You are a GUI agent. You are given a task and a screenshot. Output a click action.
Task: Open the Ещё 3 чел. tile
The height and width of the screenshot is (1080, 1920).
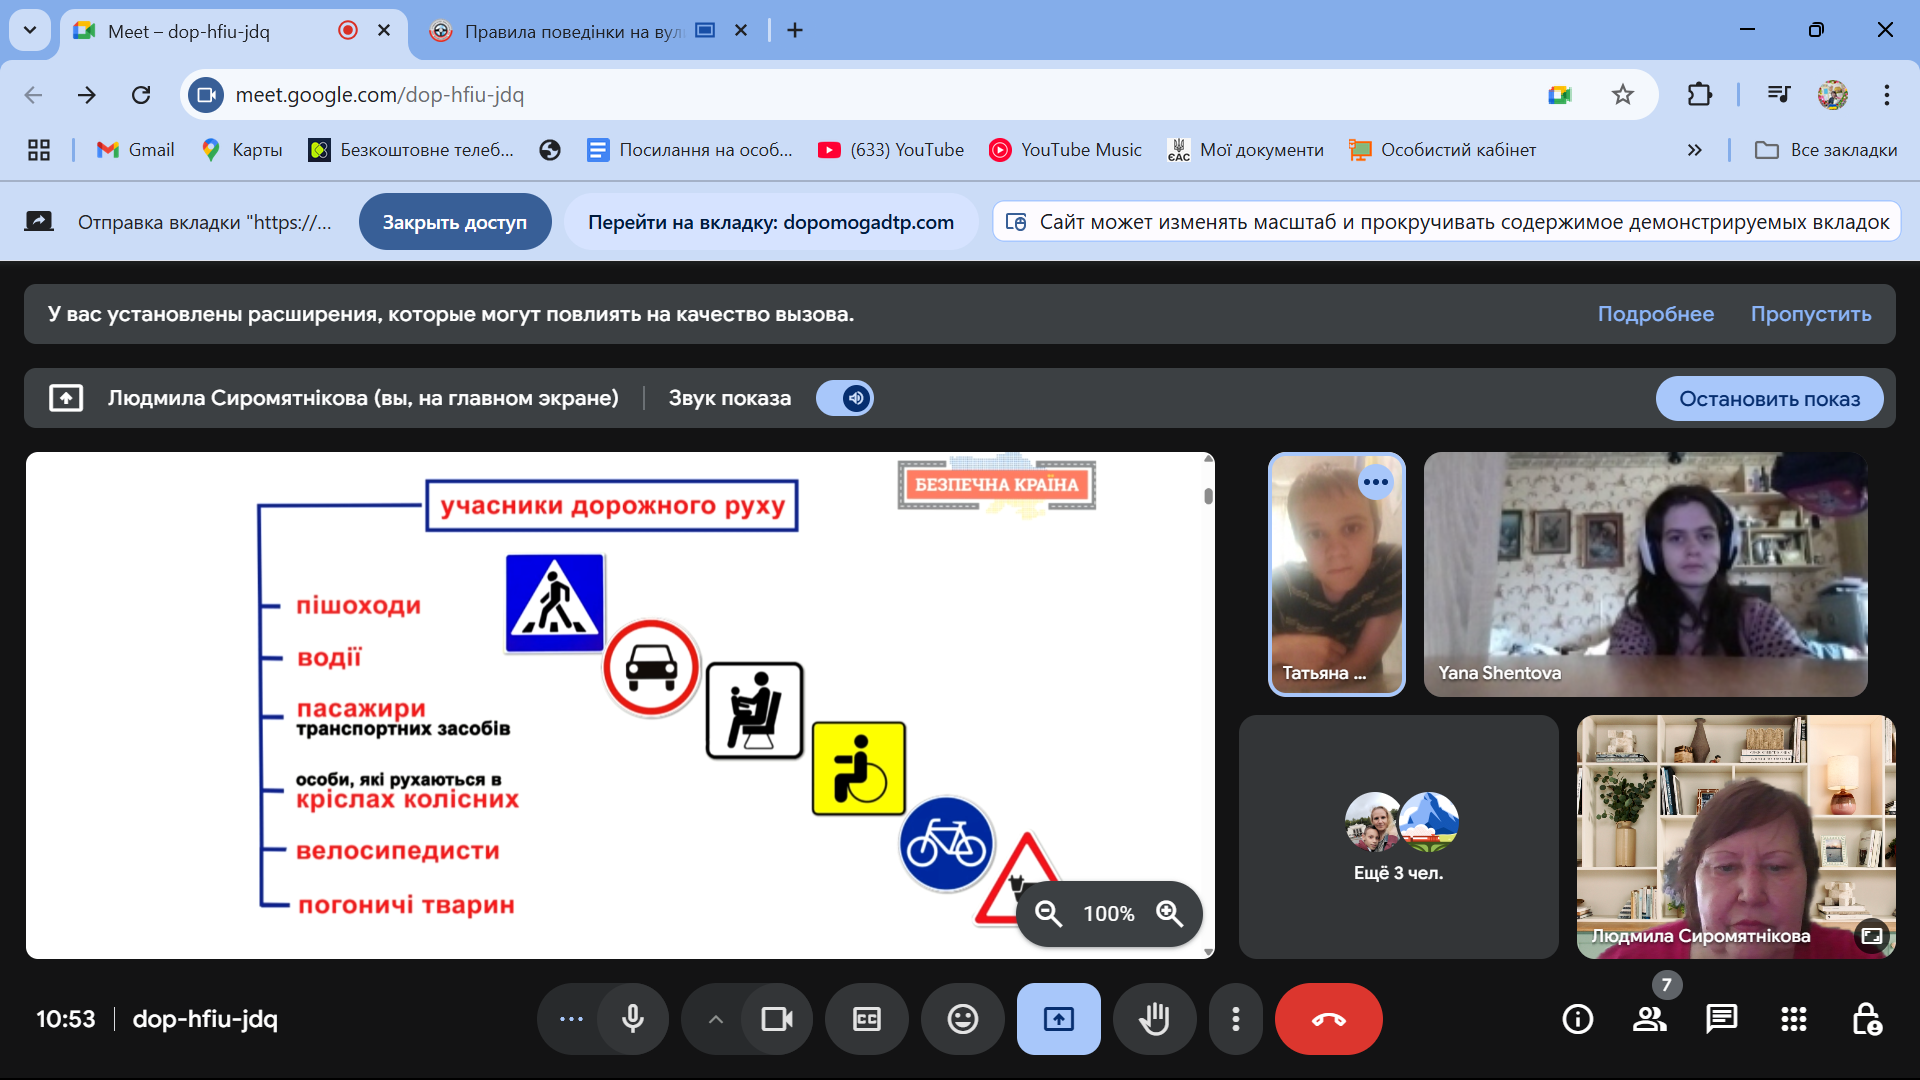click(x=1398, y=836)
